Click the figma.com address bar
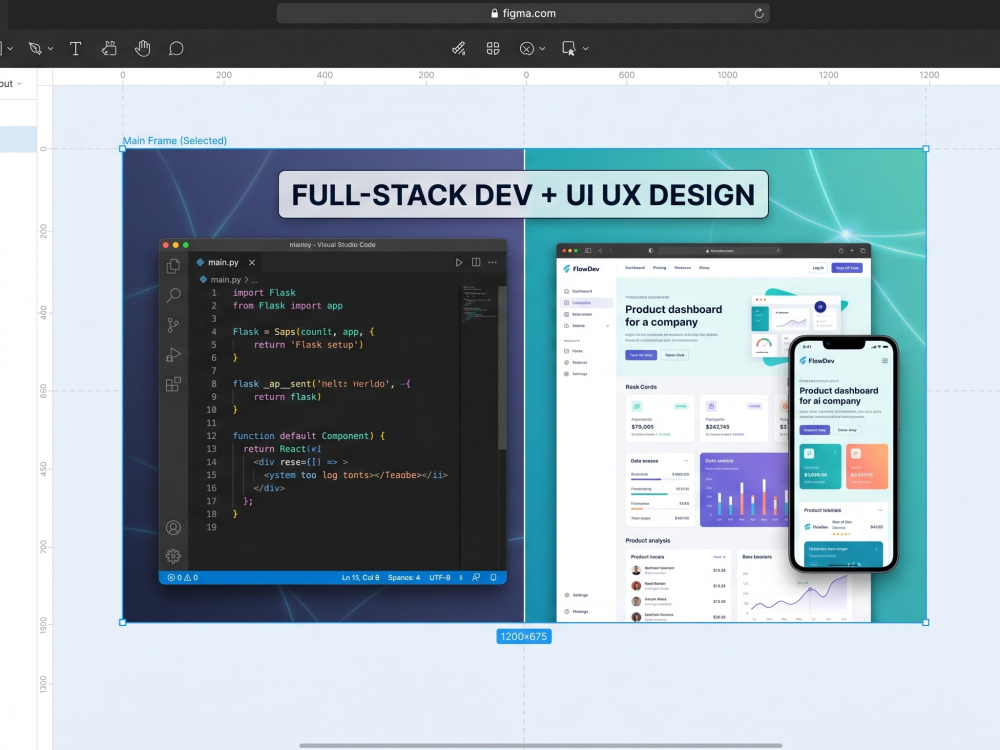 pyautogui.click(x=523, y=13)
